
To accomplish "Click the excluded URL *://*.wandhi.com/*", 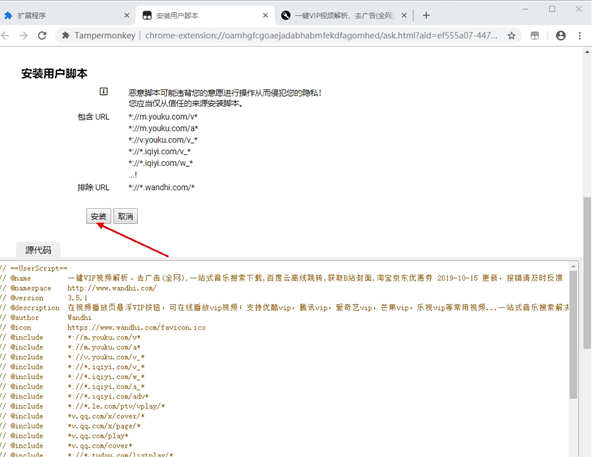I will pyautogui.click(x=161, y=187).
